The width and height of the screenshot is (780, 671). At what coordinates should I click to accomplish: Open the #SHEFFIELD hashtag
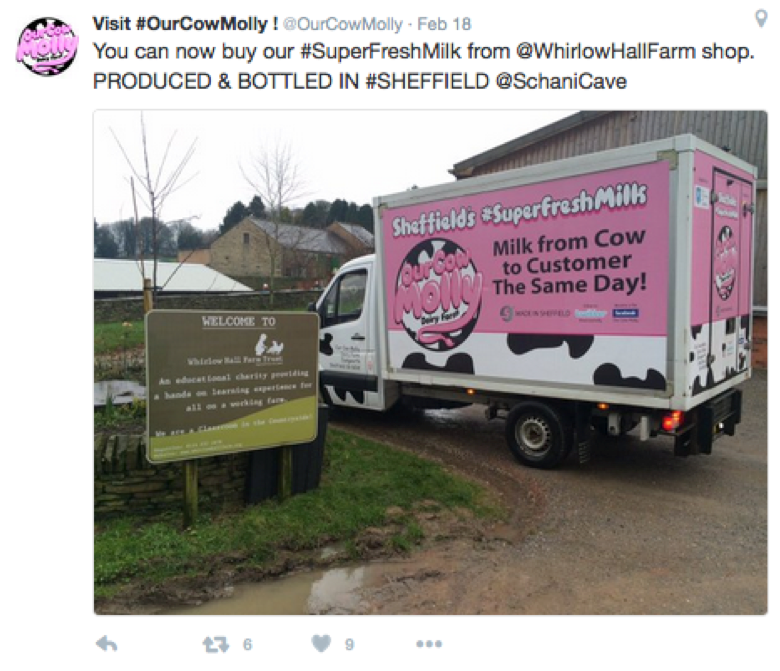tap(427, 81)
